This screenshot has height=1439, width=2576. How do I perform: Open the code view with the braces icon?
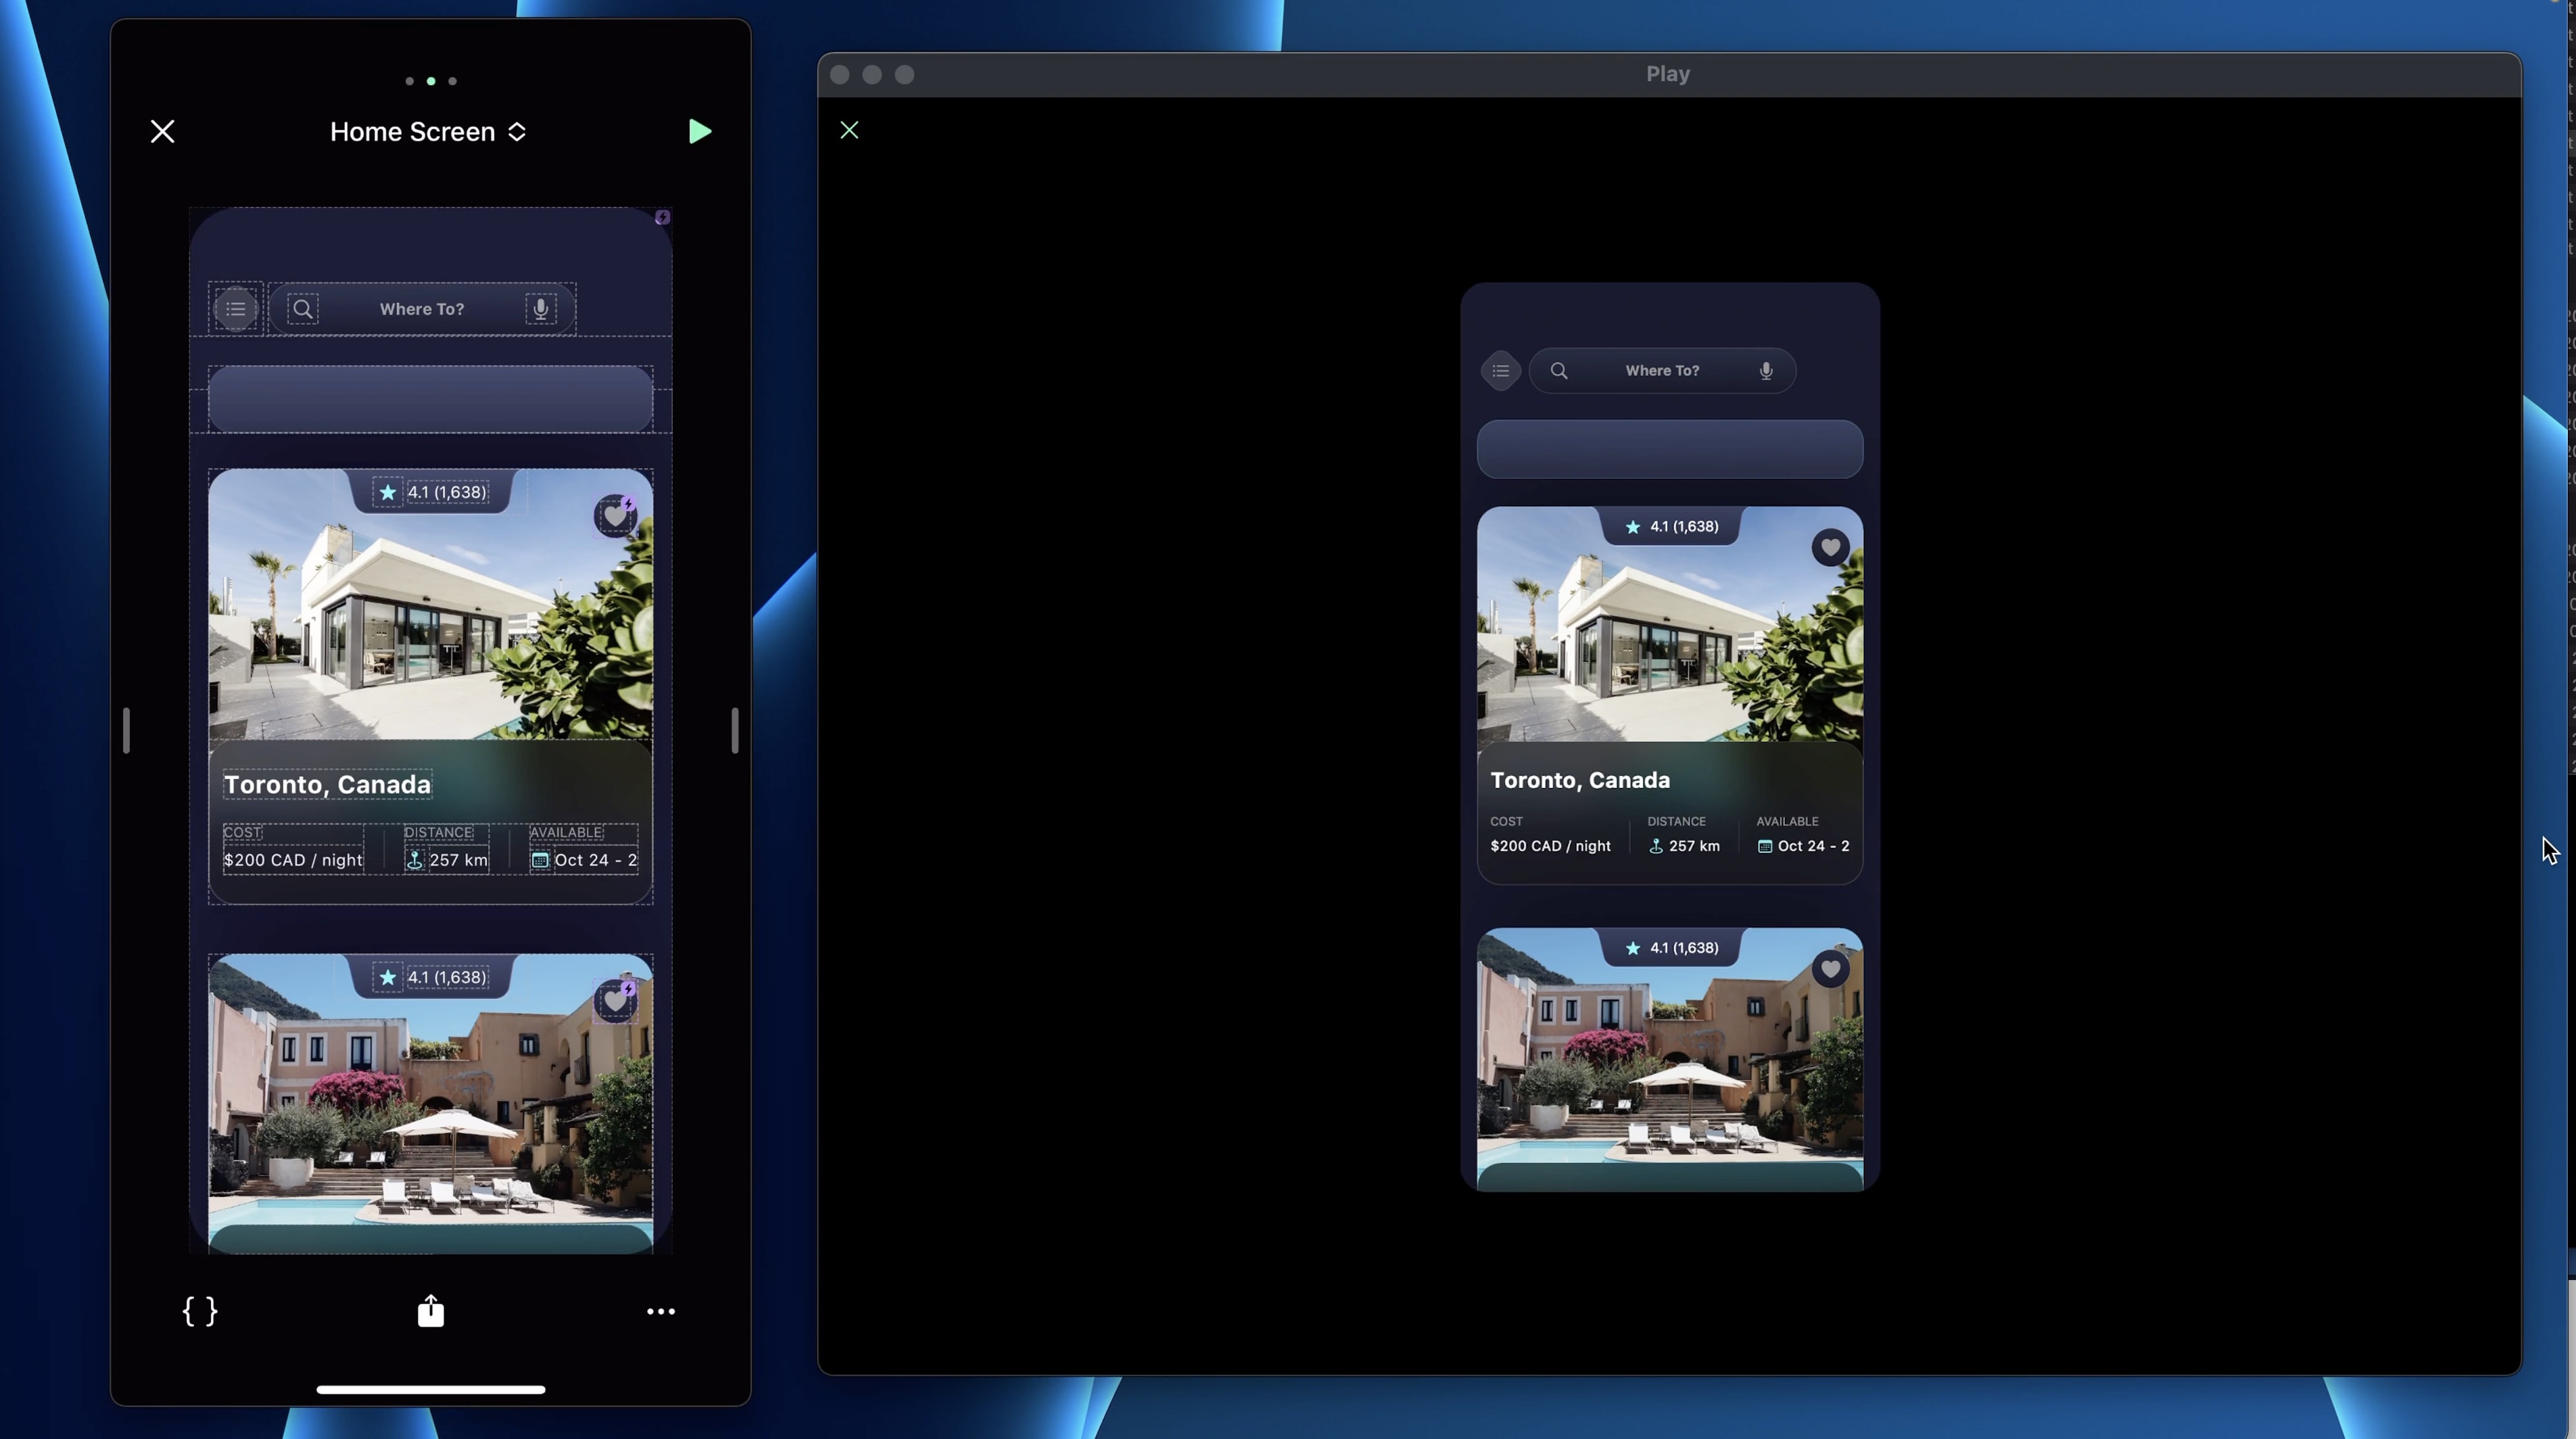[200, 1311]
